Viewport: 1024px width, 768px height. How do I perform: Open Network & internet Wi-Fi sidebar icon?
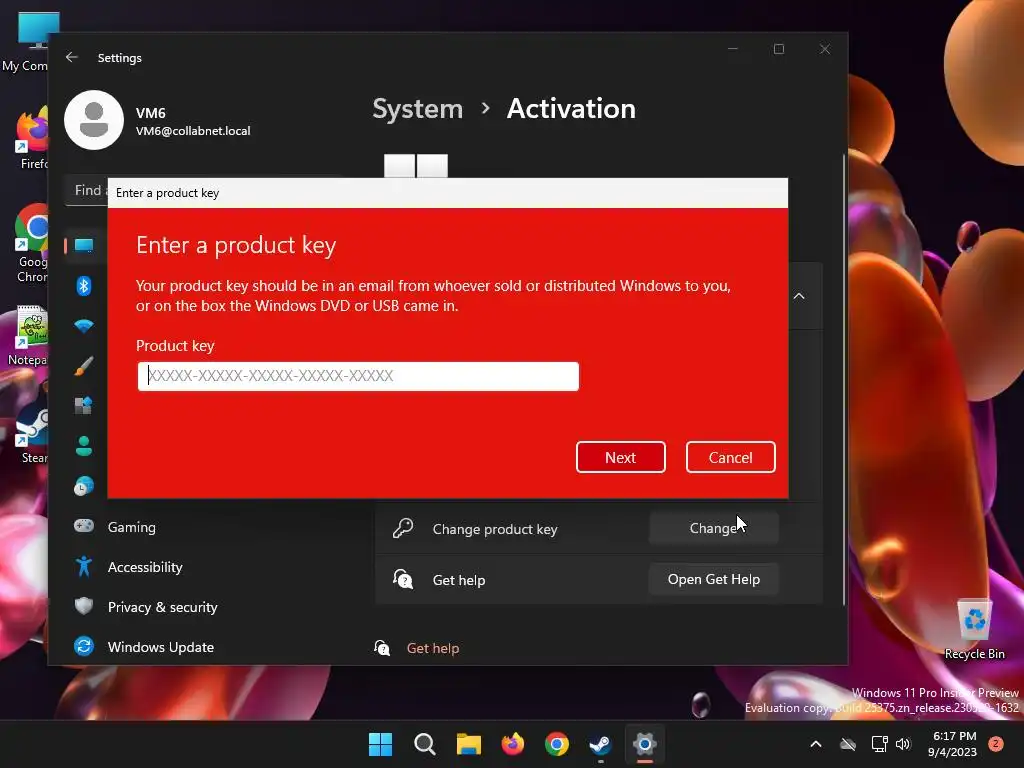pyautogui.click(x=84, y=326)
